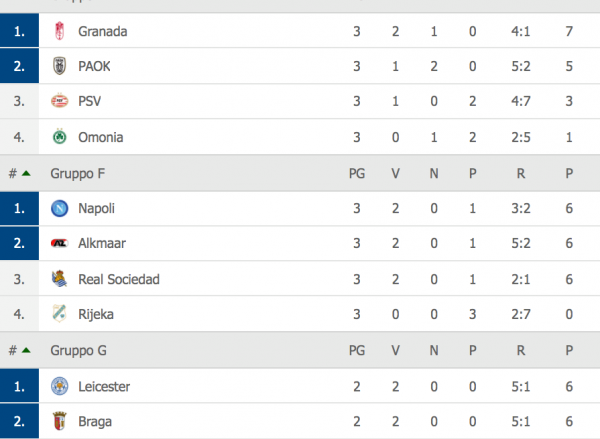The height and width of the screenshot is (439, 600).
Task: Sort Gruppo F by PG column
Action: point(357,173)
